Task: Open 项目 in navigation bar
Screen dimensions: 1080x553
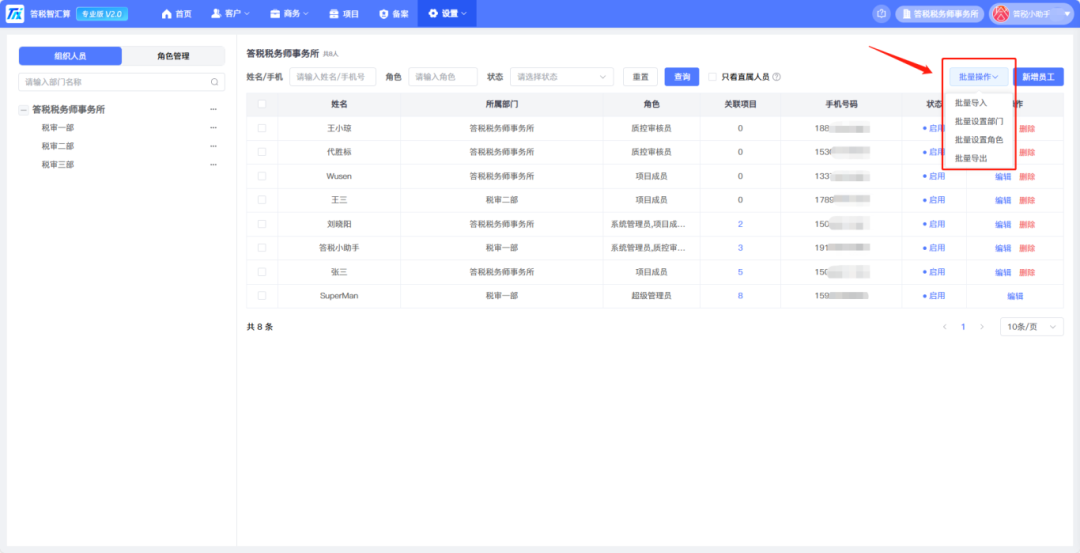Action: [x=344, y=14]
